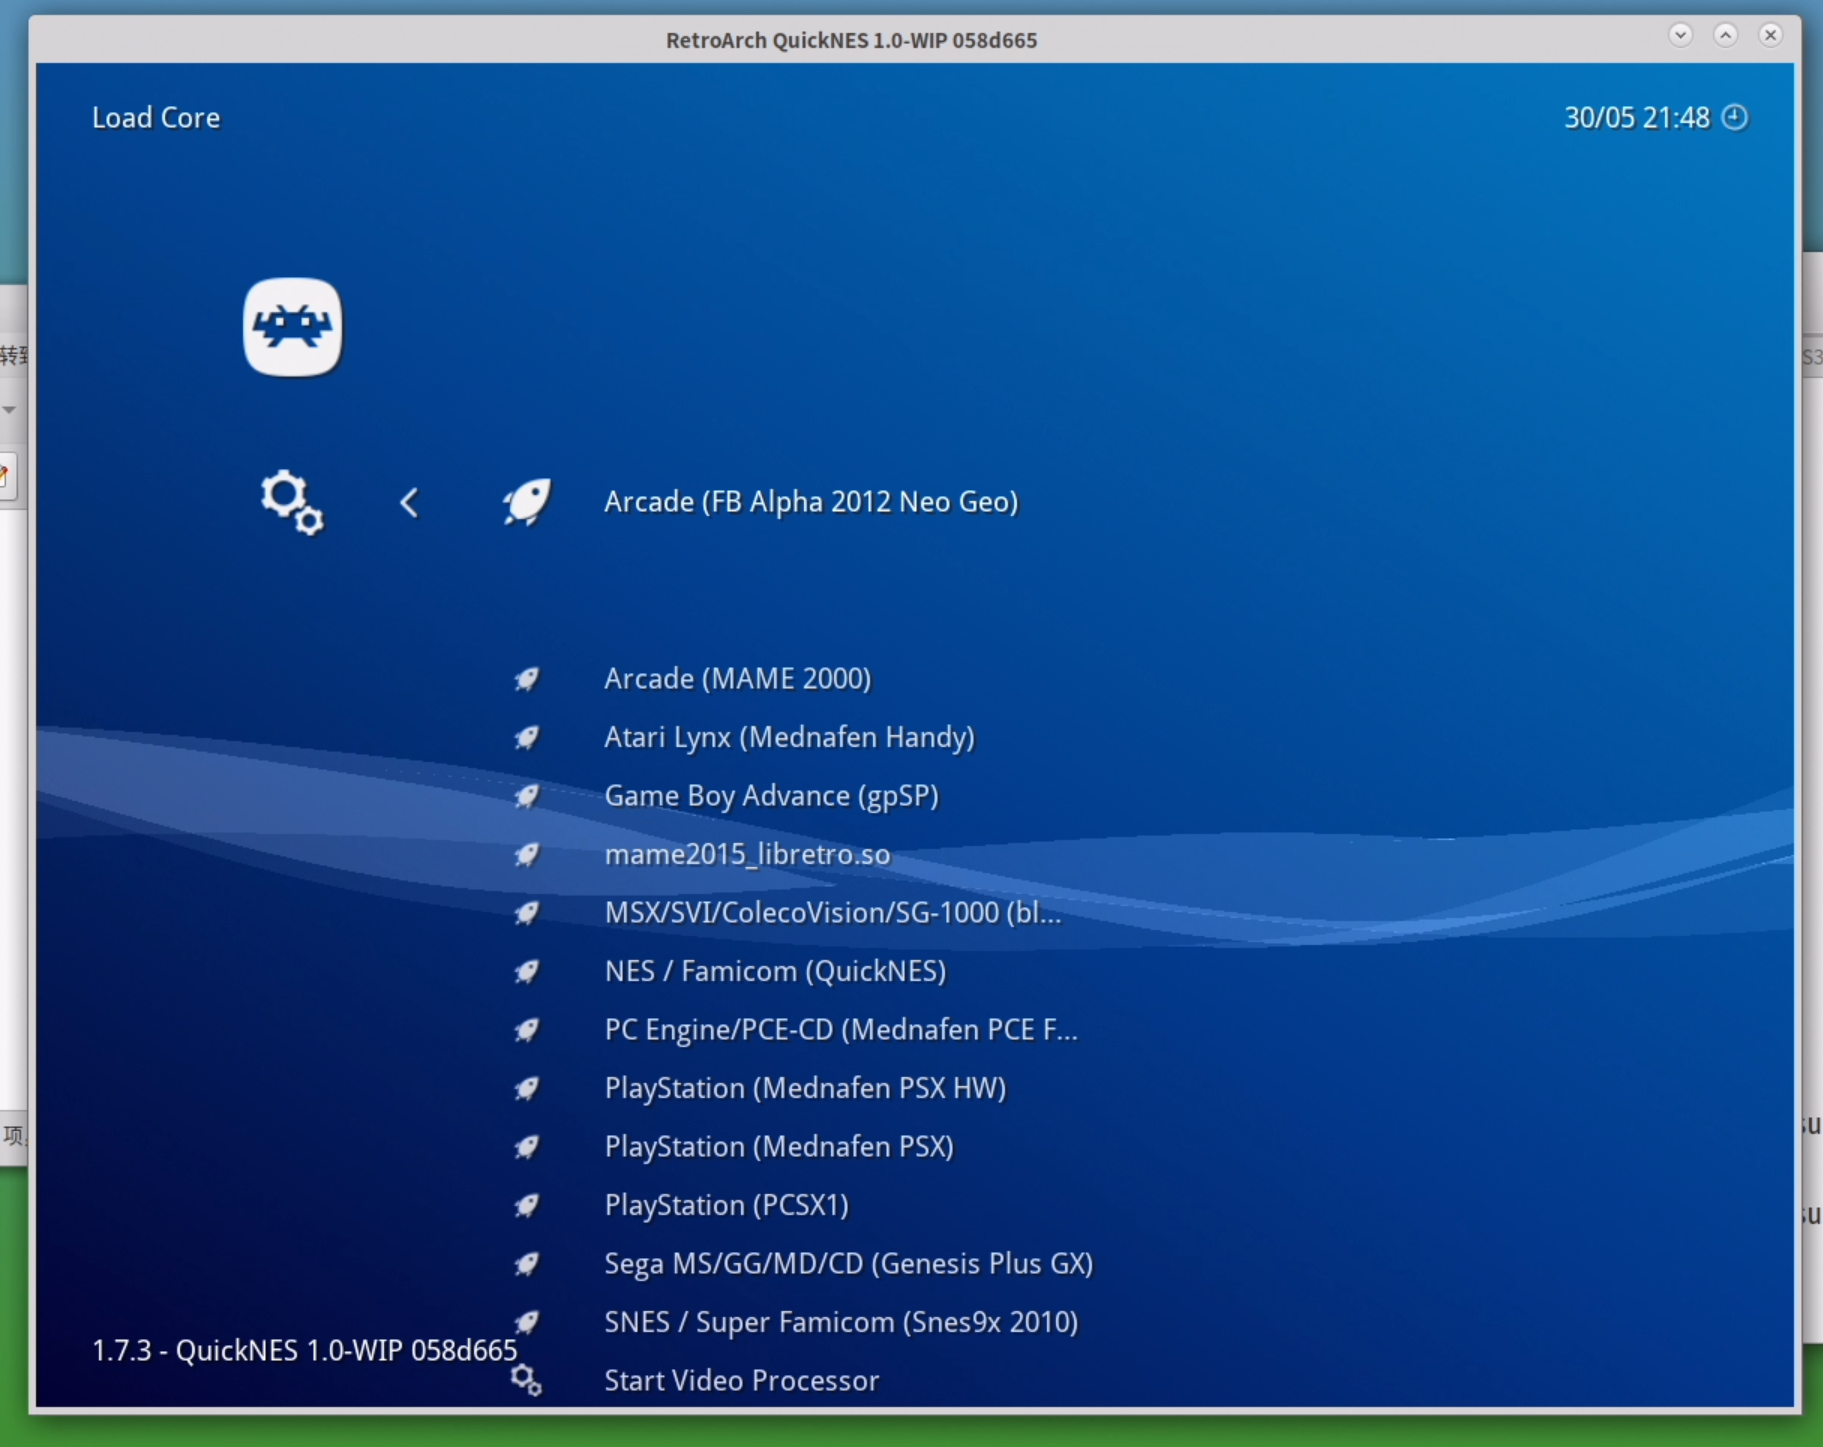Open Start Video Processor
The image size is (1823, 1447).
(x=741, y=1381)
